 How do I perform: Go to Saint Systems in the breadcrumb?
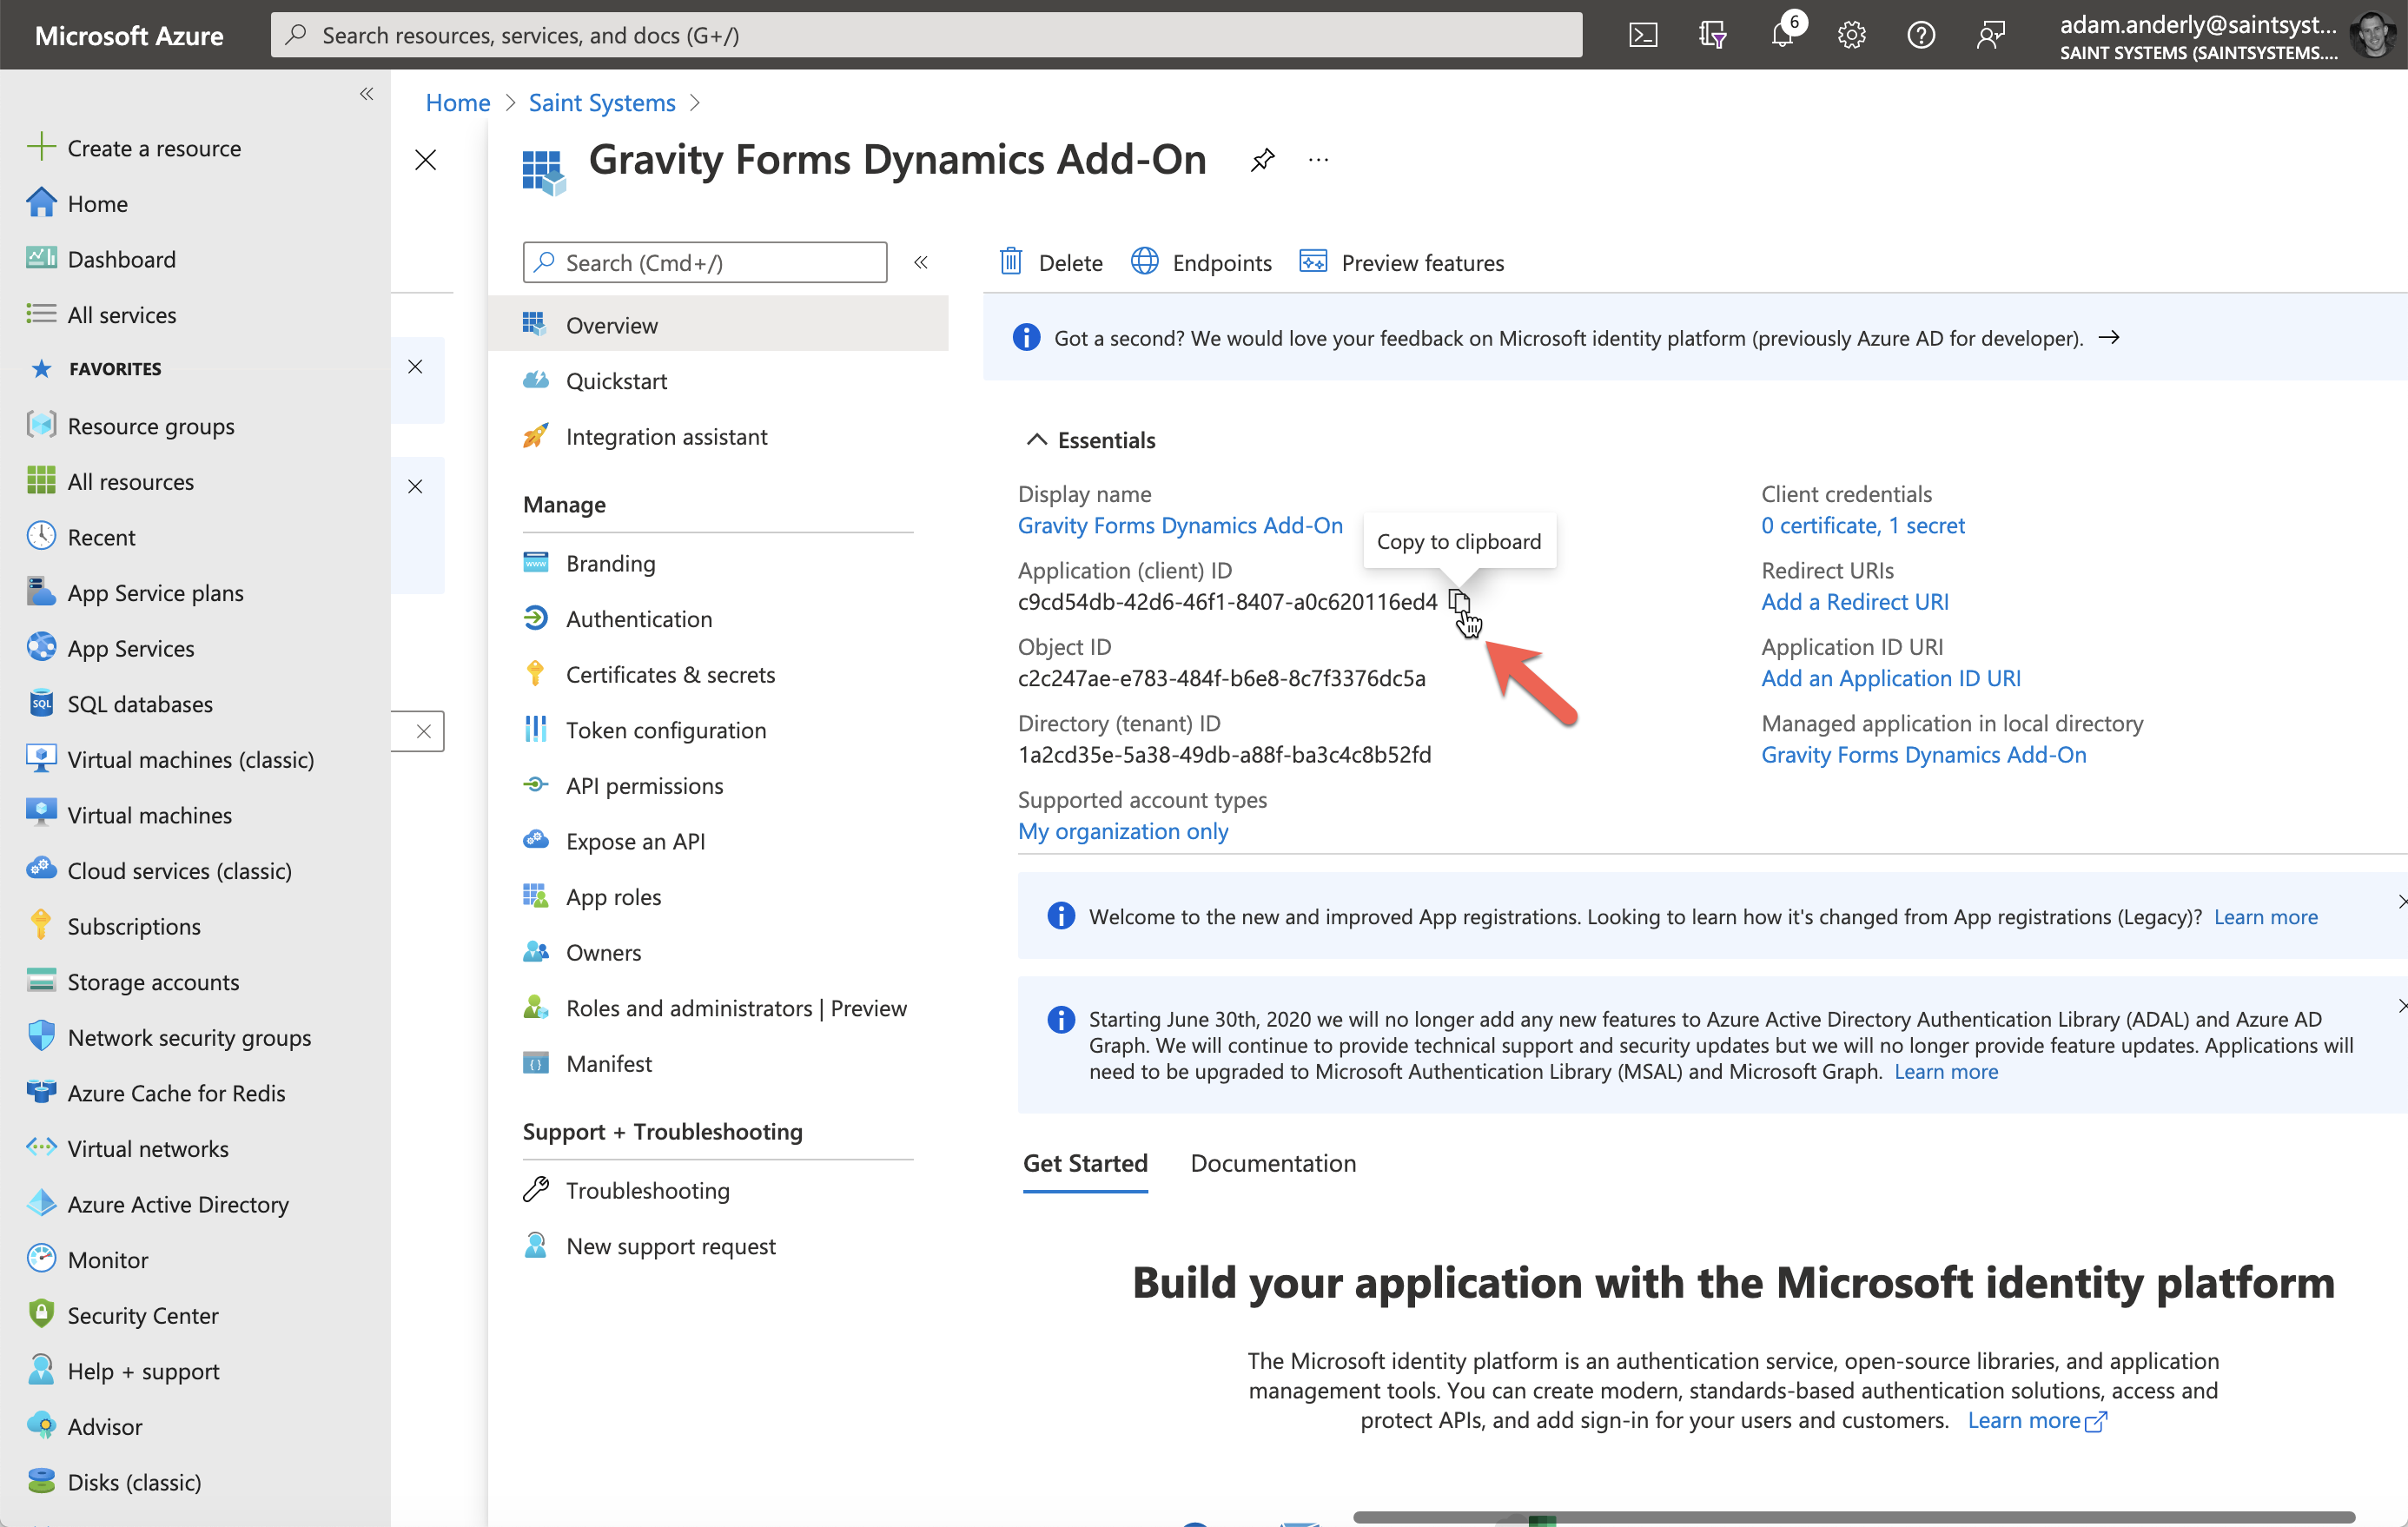(602, 102)
